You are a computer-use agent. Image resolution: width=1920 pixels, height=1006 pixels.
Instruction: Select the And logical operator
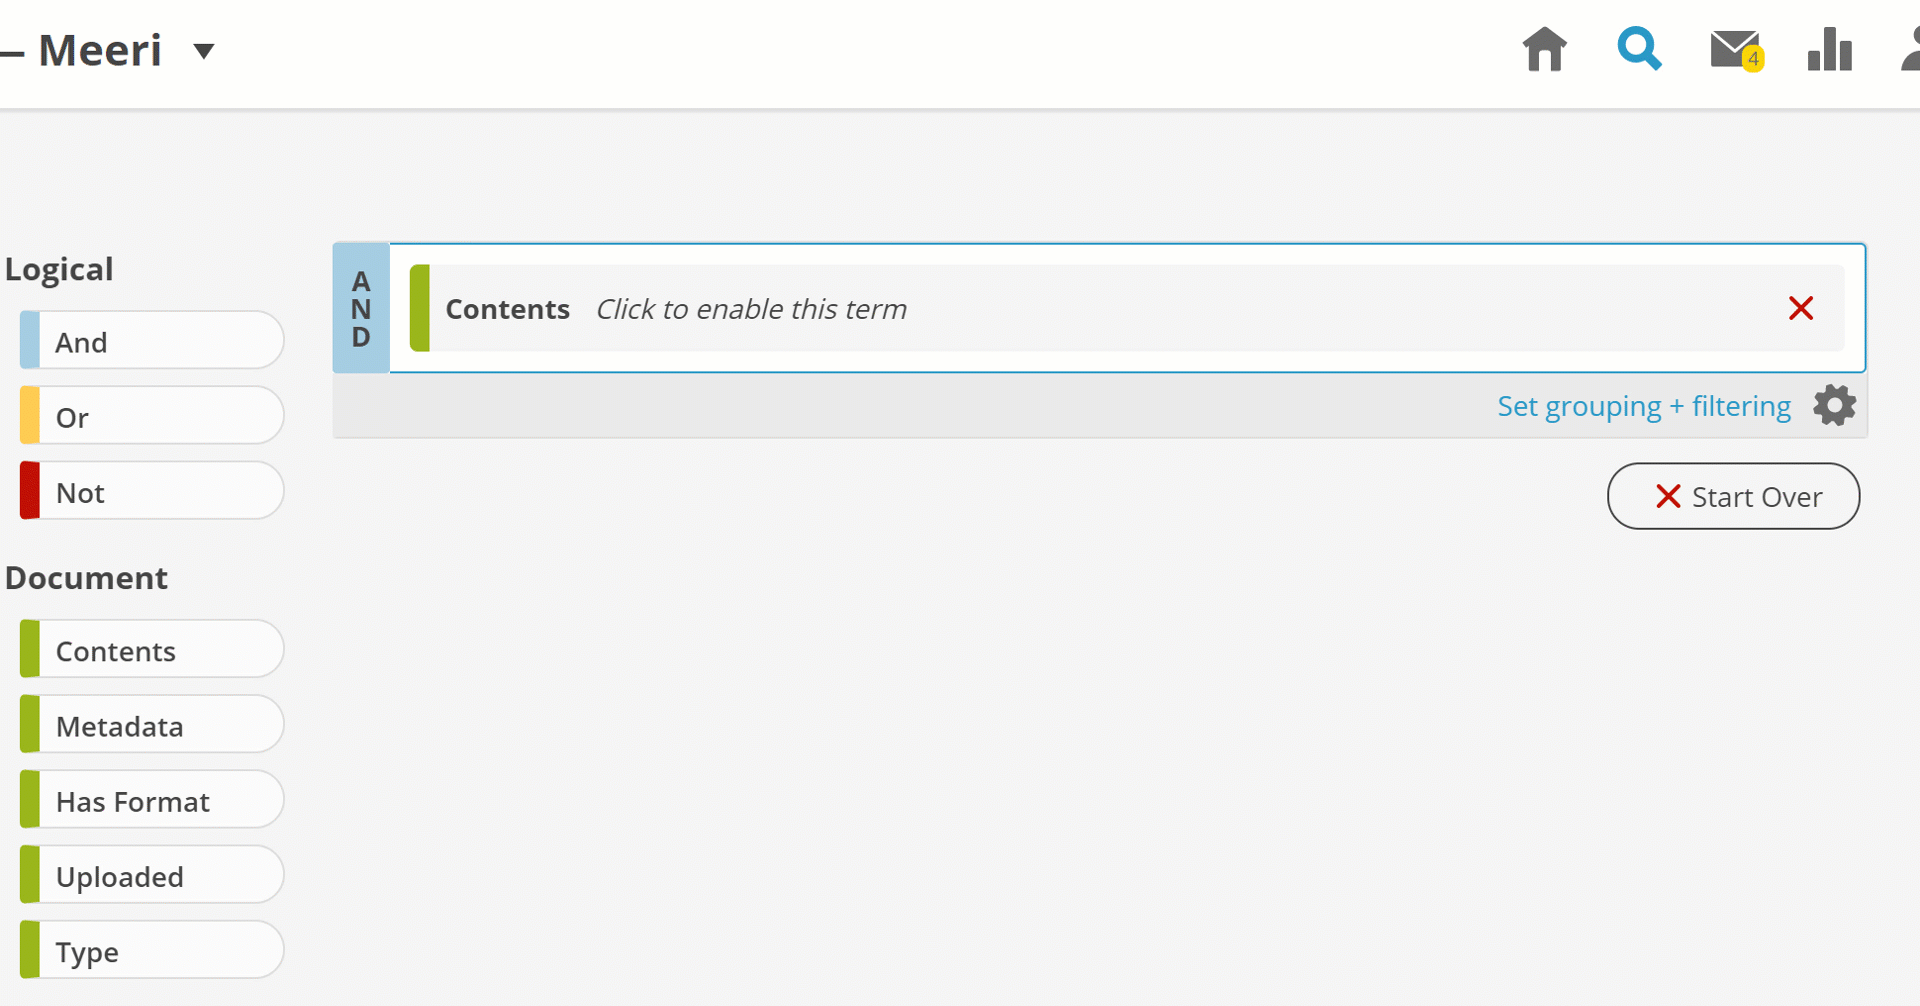152,340
